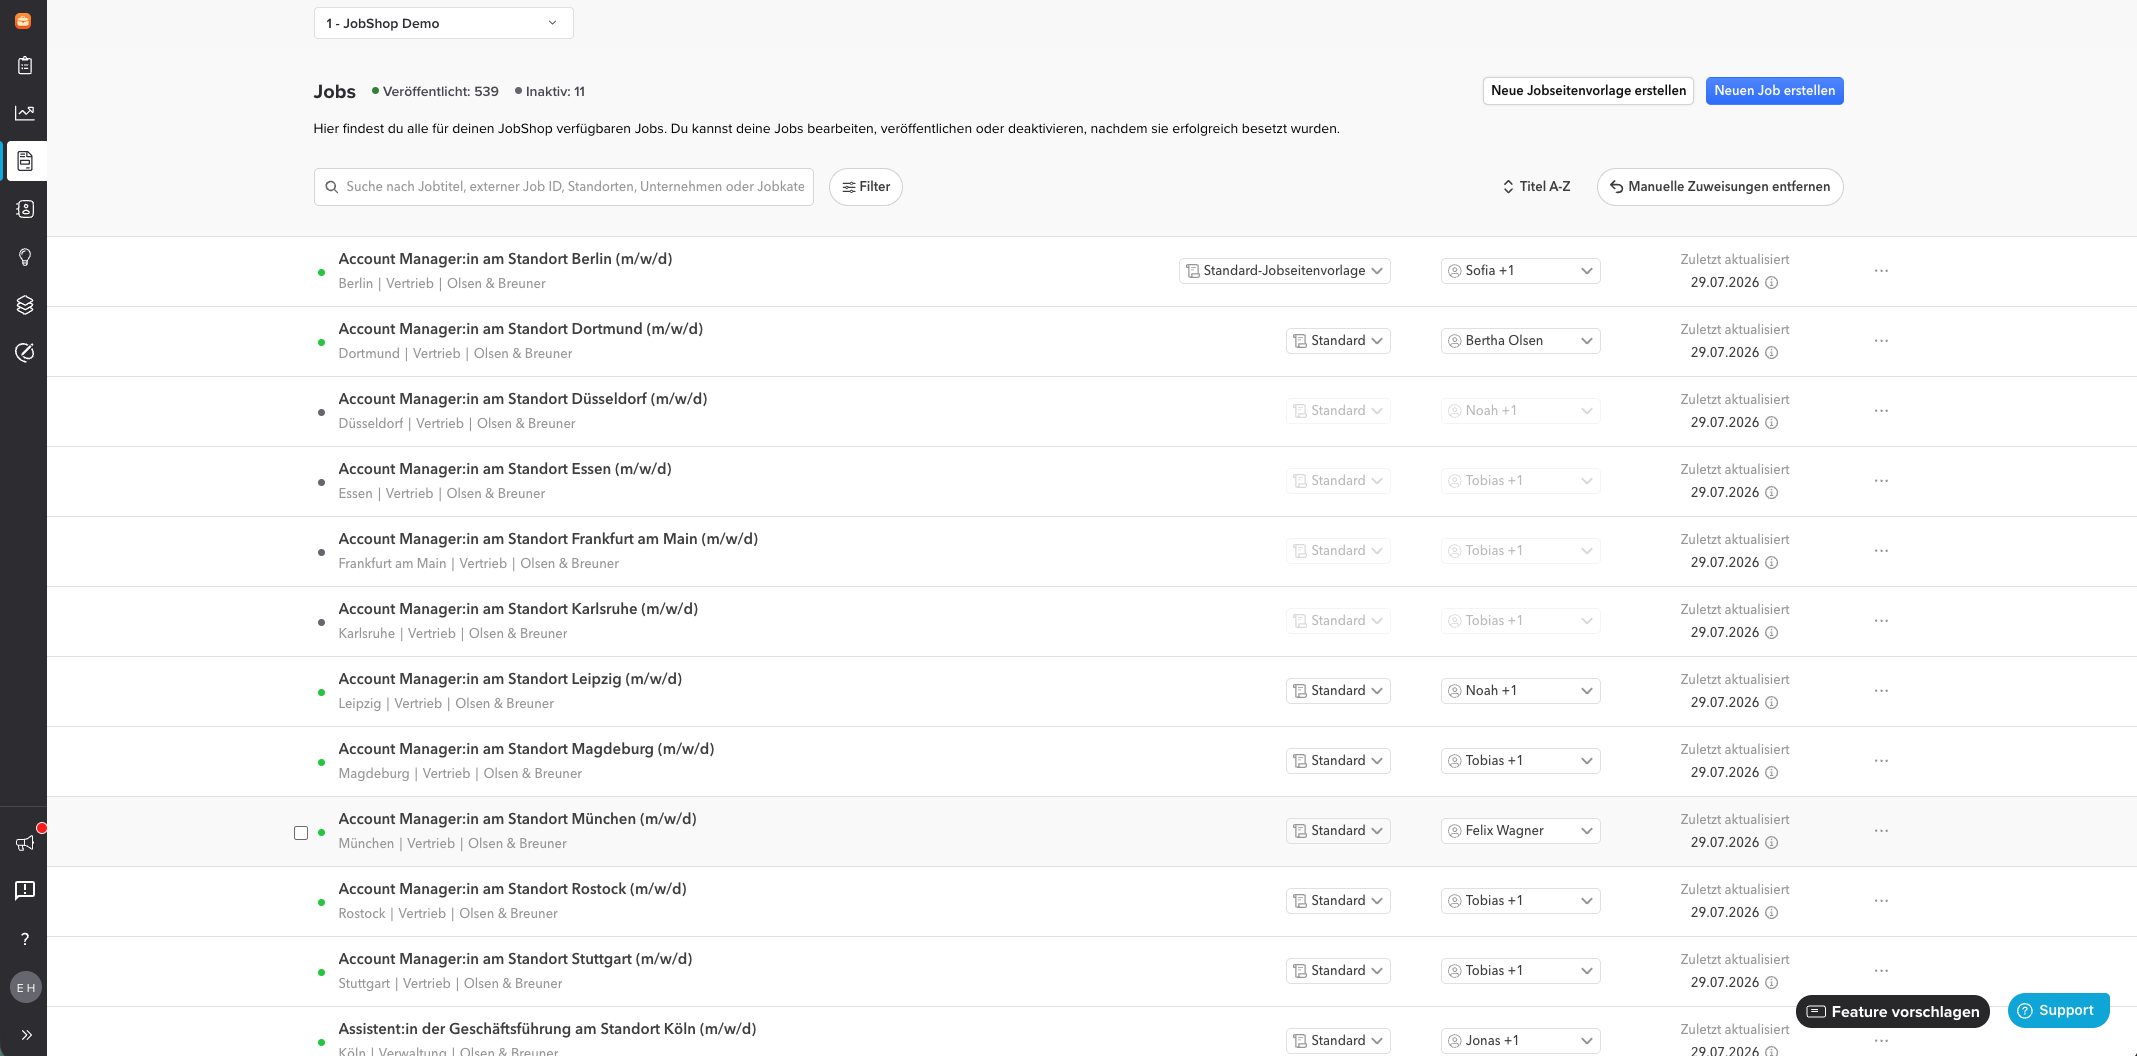Click the orange app logo icon
This screenshot has height=1056, width=2137.
23,20
